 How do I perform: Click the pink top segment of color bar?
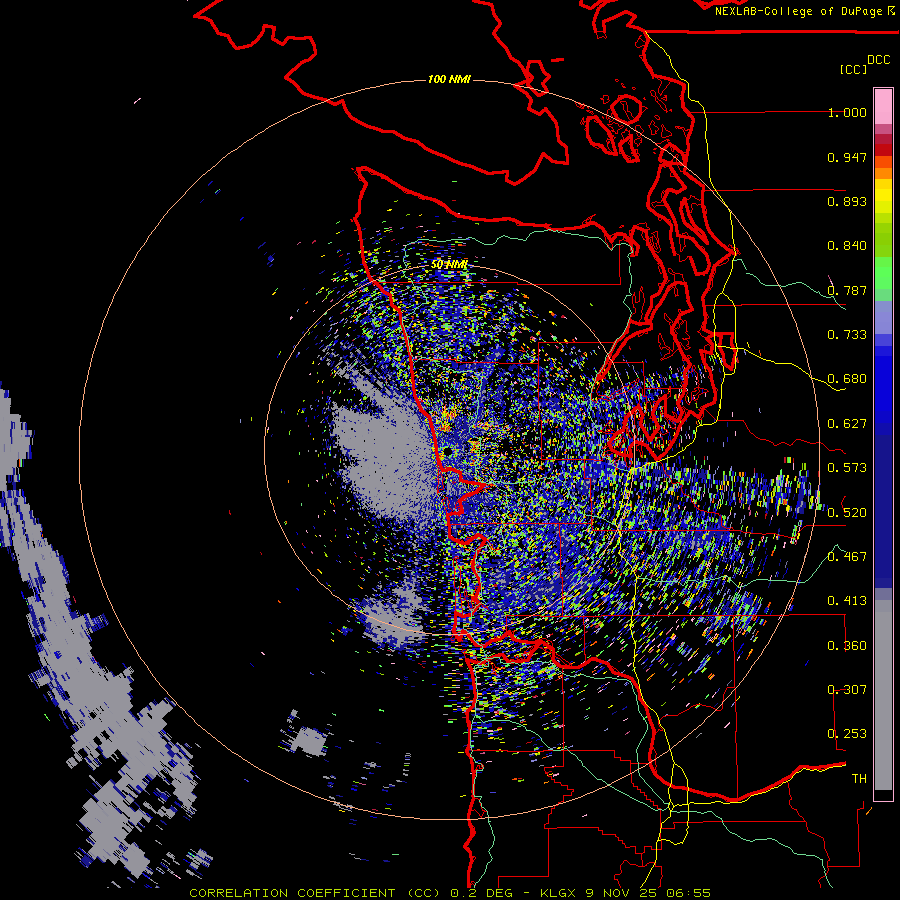tap(883, 106)
